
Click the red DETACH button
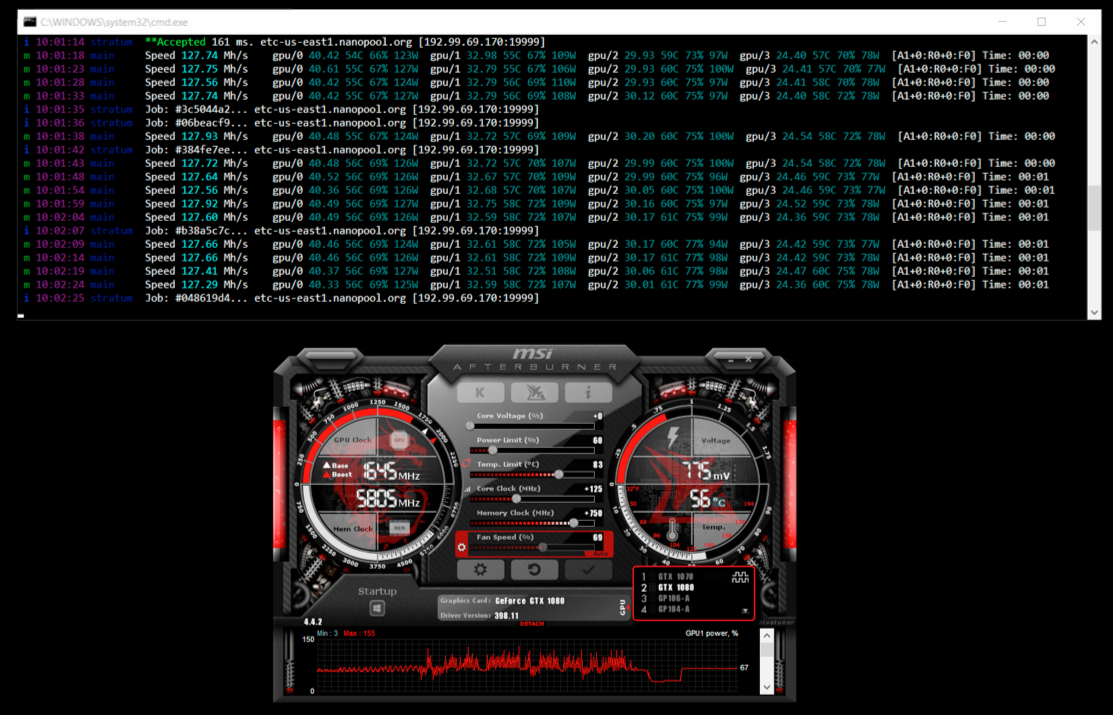pyautogui.click(x=531, y=623)
